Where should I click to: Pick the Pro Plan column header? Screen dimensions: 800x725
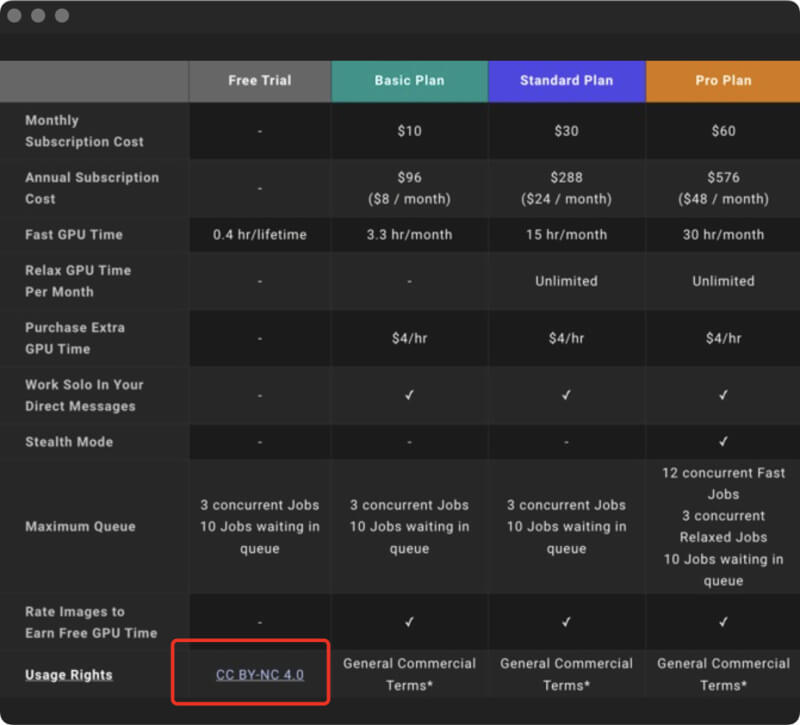pos(723,80)
